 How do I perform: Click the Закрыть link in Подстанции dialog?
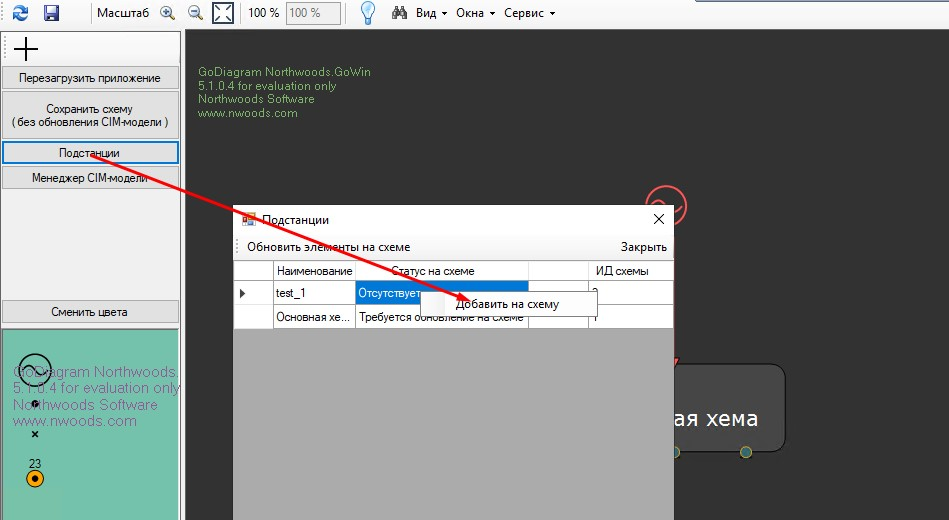click(x=643, y=247)
